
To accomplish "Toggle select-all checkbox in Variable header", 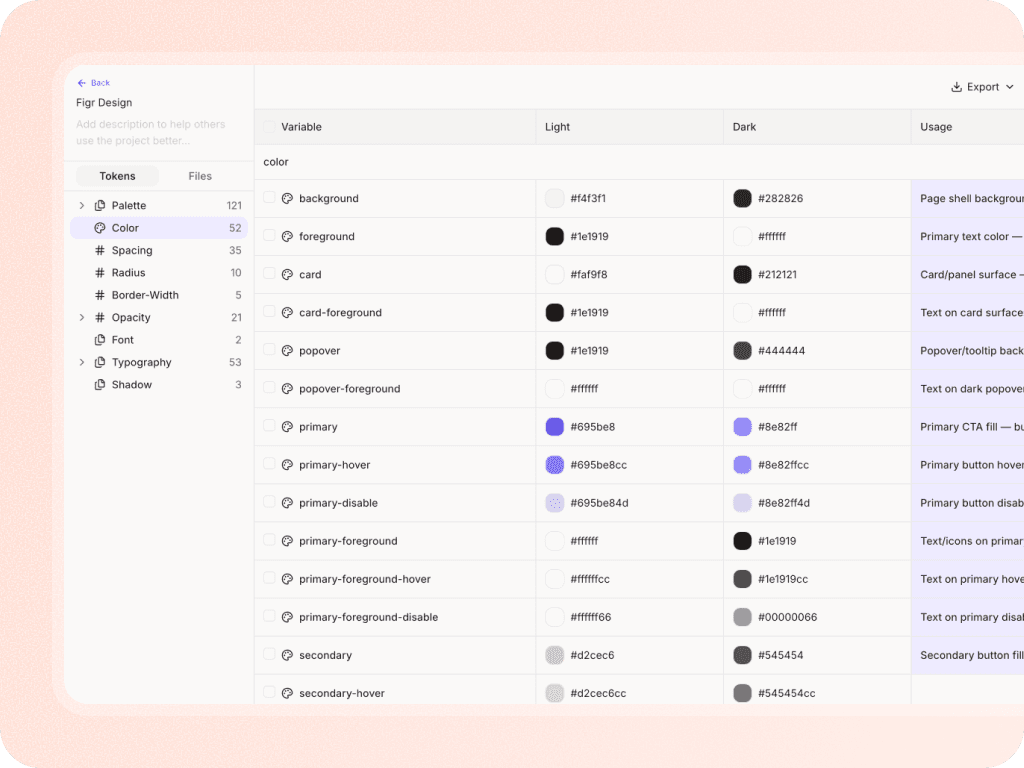I will coord(269,126).
